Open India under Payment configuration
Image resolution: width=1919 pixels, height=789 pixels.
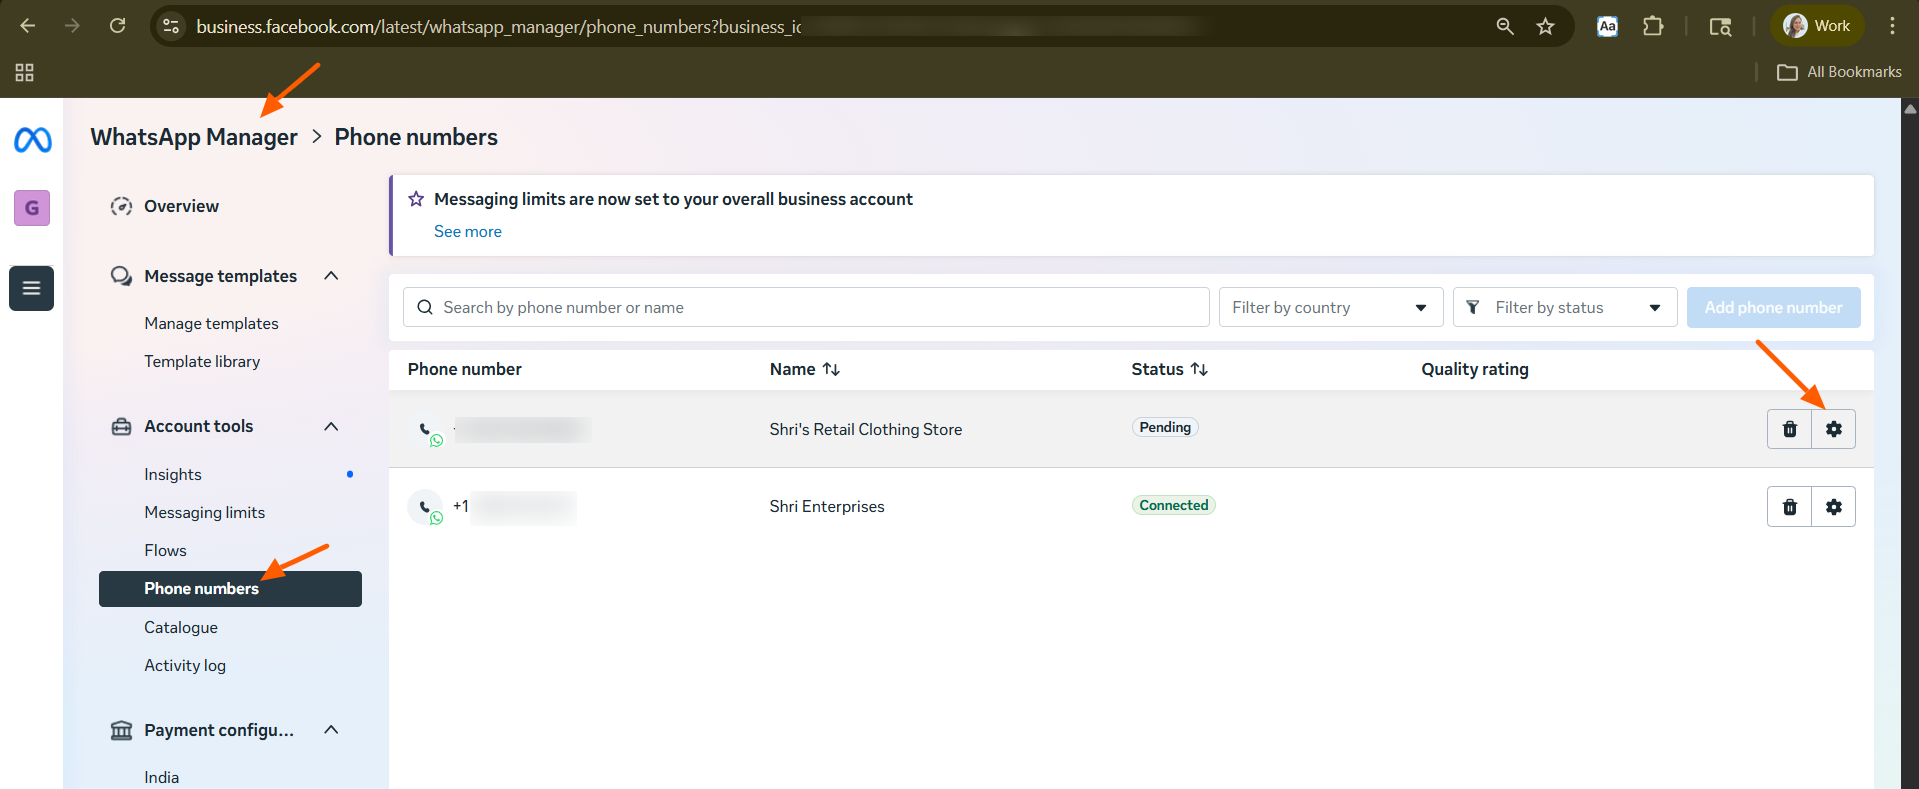click(x=161, y=777)
